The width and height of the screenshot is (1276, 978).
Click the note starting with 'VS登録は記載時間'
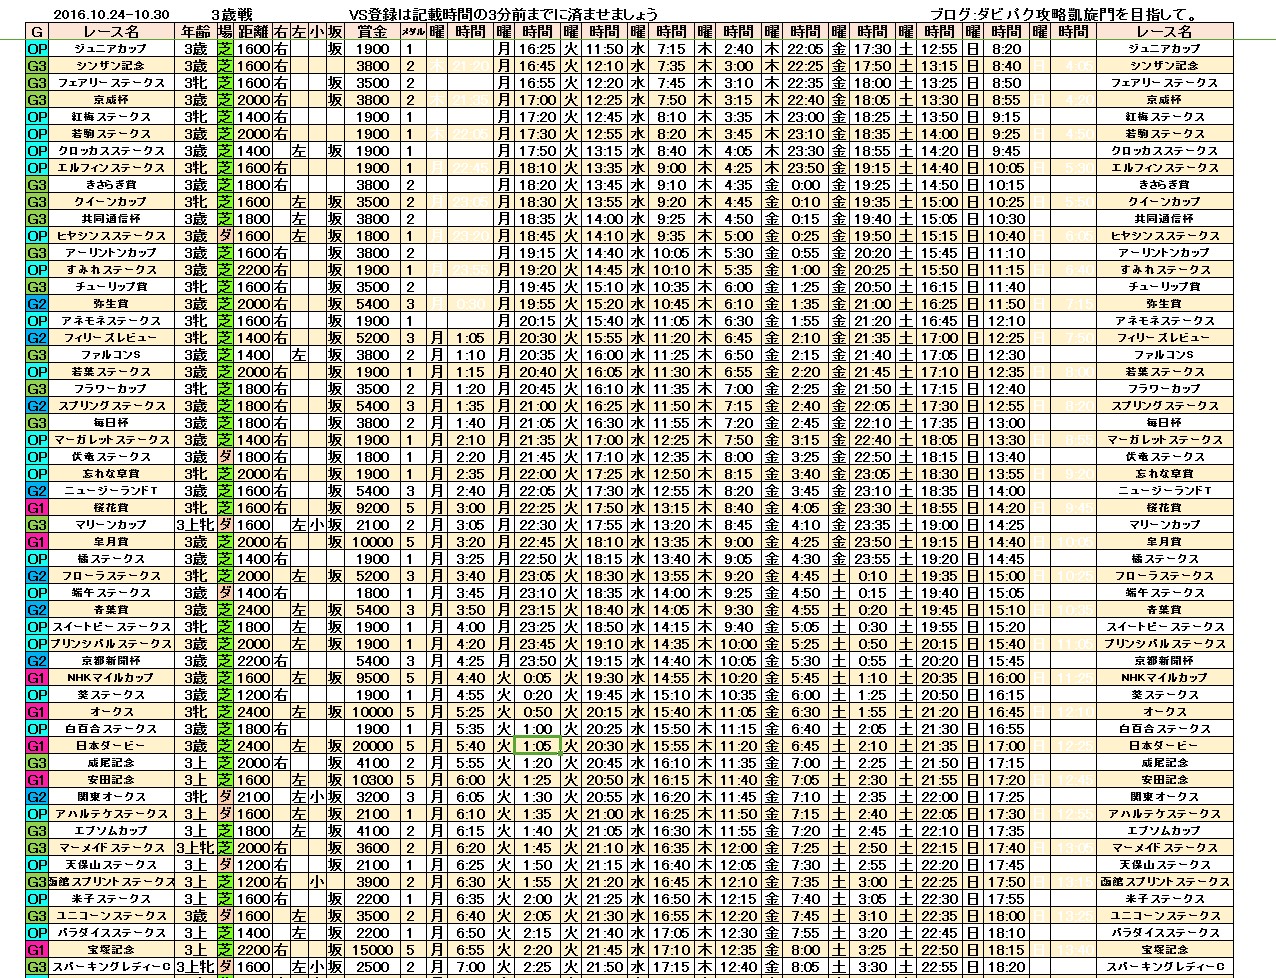point(503,15)
